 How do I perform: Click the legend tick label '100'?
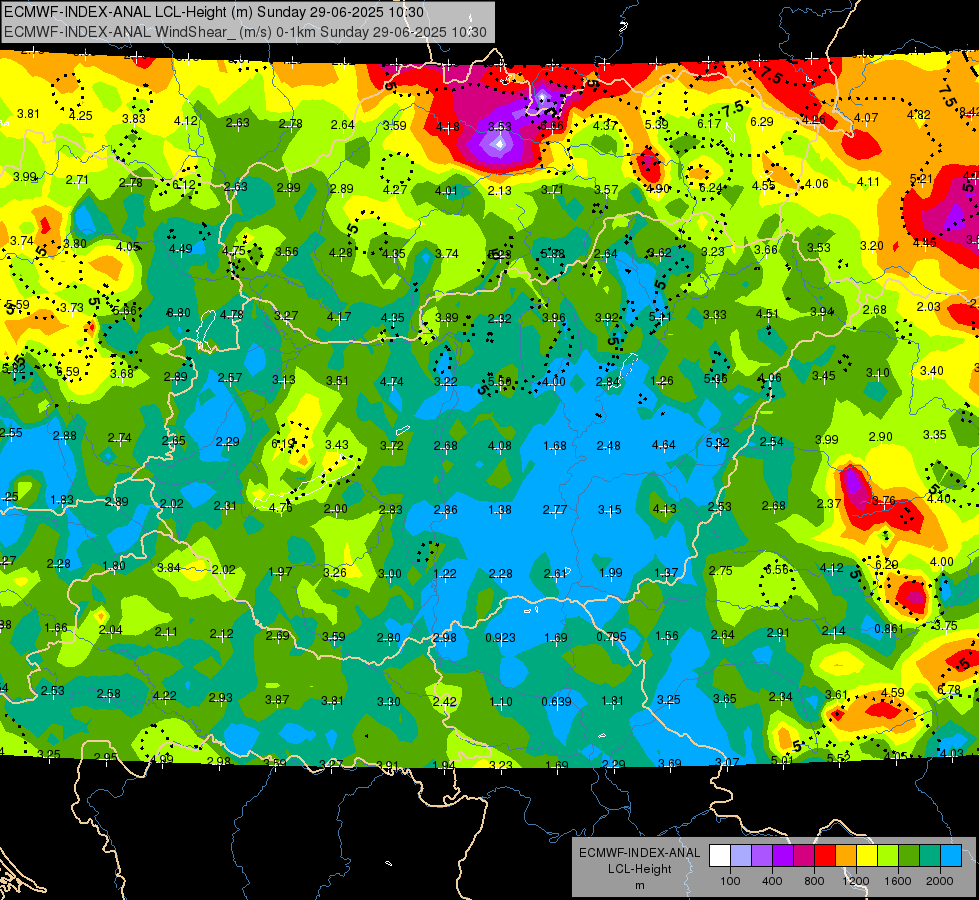730,881
